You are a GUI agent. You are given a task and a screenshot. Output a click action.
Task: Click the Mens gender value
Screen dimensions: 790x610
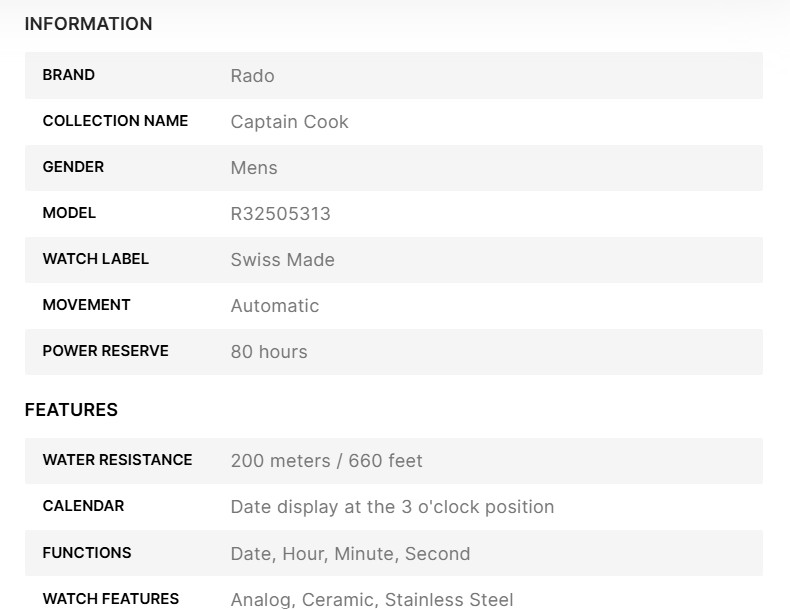tap(254, 168)
